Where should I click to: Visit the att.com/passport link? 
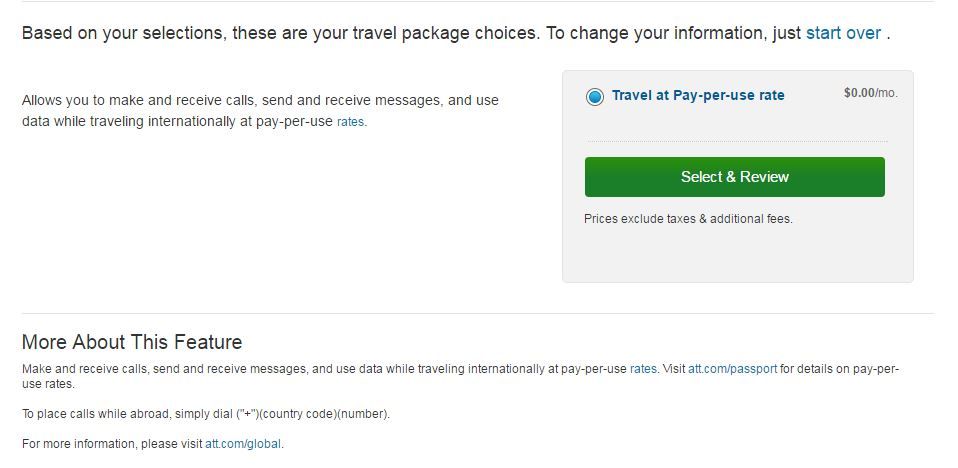pyautogui.click(x=732, y=369)
